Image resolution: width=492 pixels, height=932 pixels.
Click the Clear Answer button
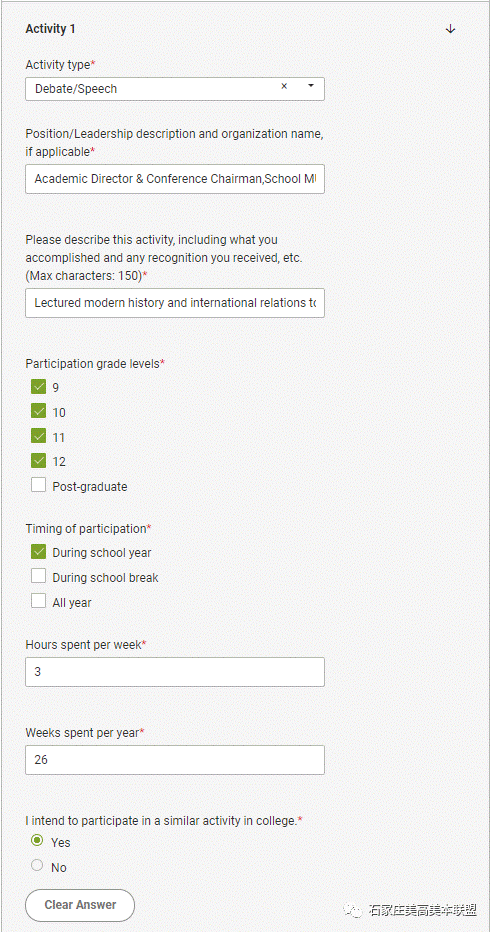pyautogui.click(x=80, y=905)
